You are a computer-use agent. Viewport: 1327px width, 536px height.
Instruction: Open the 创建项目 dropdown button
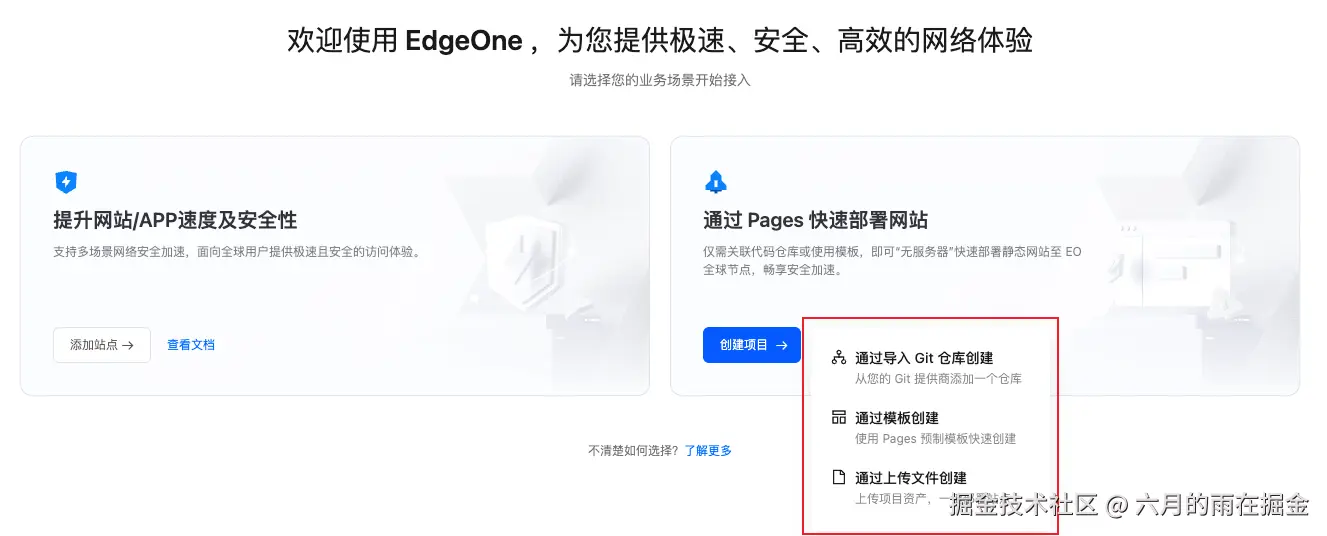point(751,345)
